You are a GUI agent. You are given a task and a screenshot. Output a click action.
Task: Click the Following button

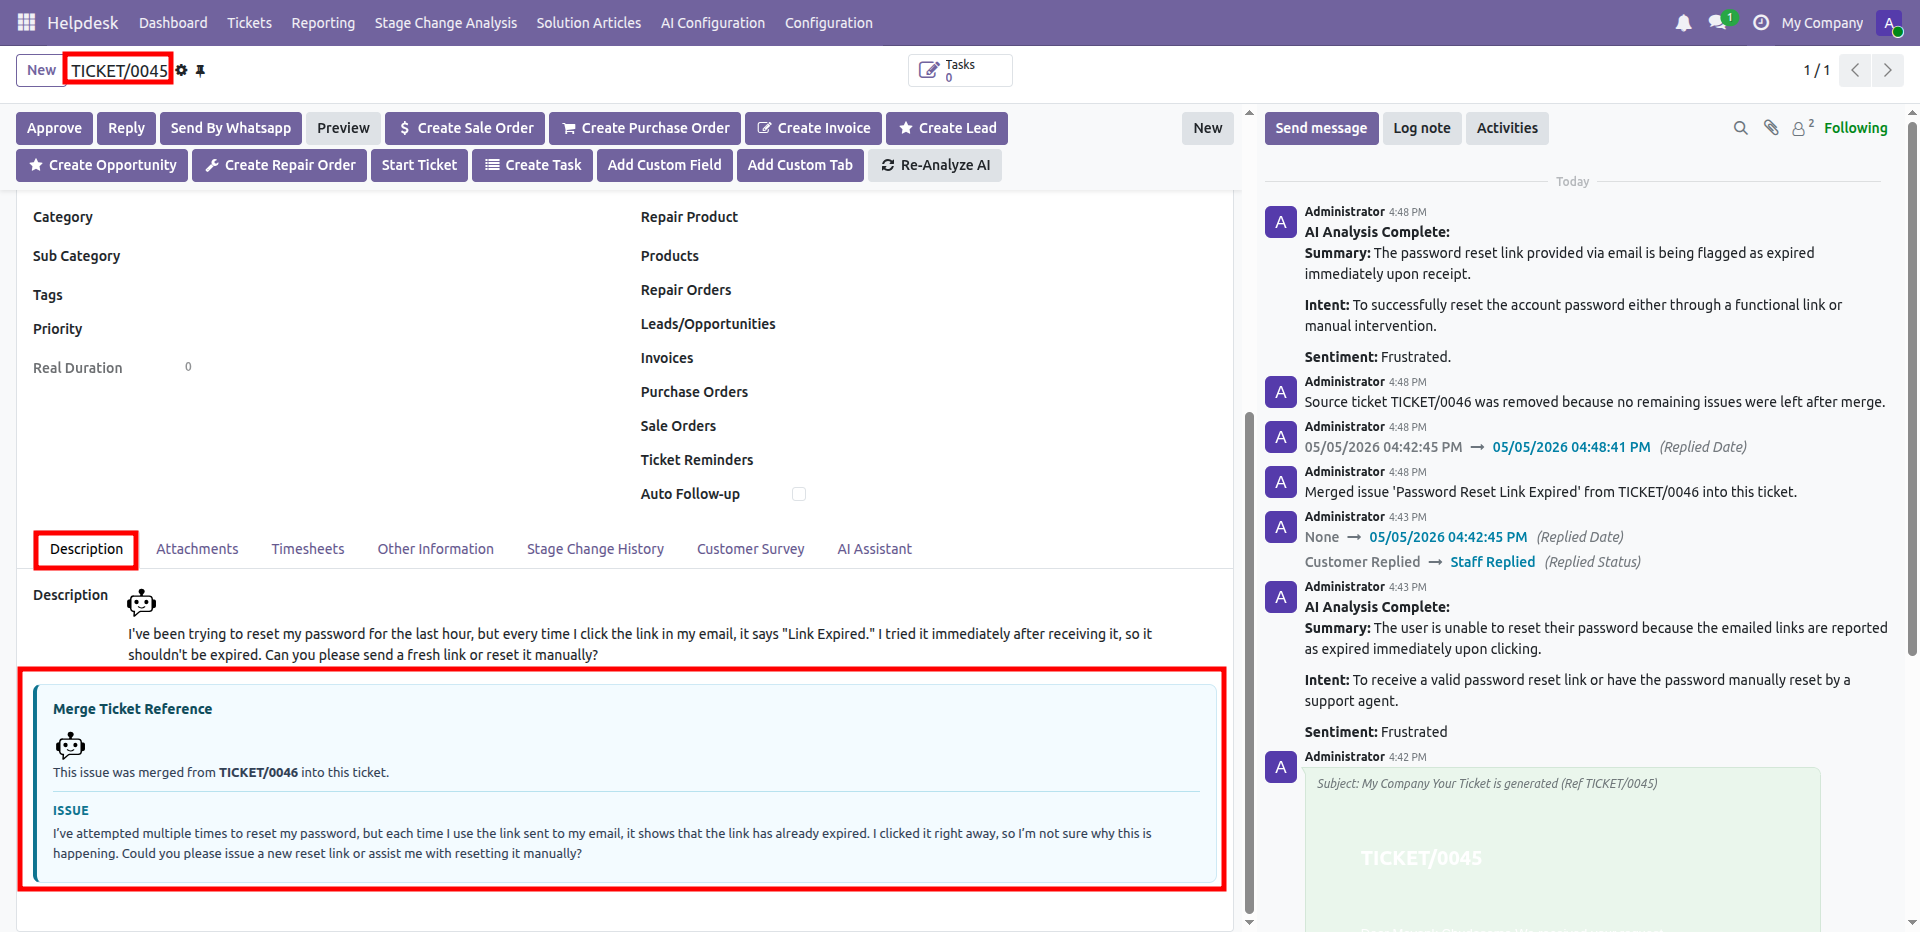(x=1855, y=128)
